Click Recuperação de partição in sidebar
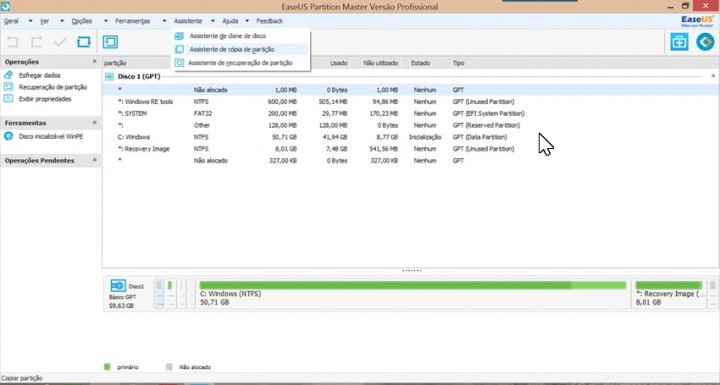Image resolution: width=720 pixels, height=385 pixels. pyautogui.click(x=53, y=87)
